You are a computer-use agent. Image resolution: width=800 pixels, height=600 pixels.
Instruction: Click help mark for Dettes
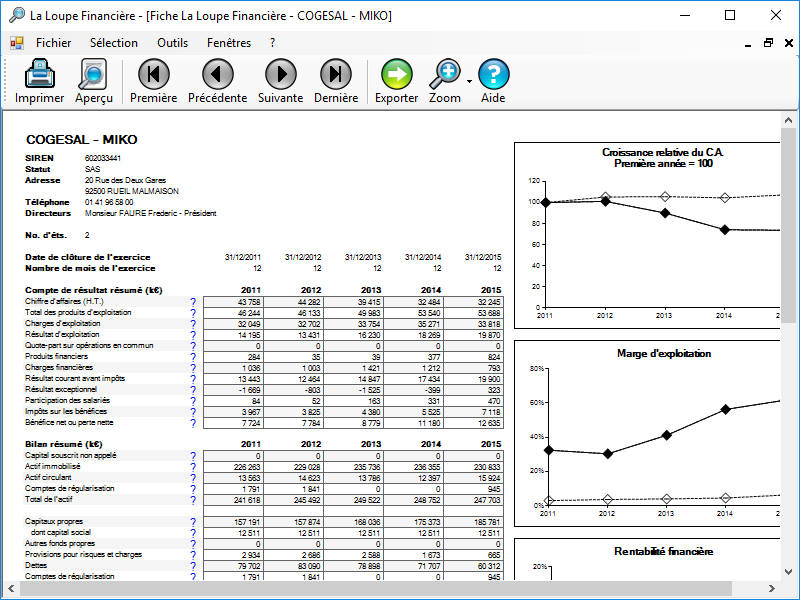click(193, 566)
